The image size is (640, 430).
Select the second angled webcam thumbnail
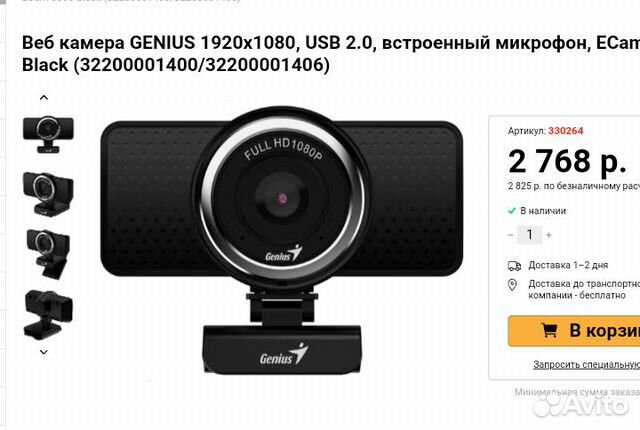pos(48,193)
